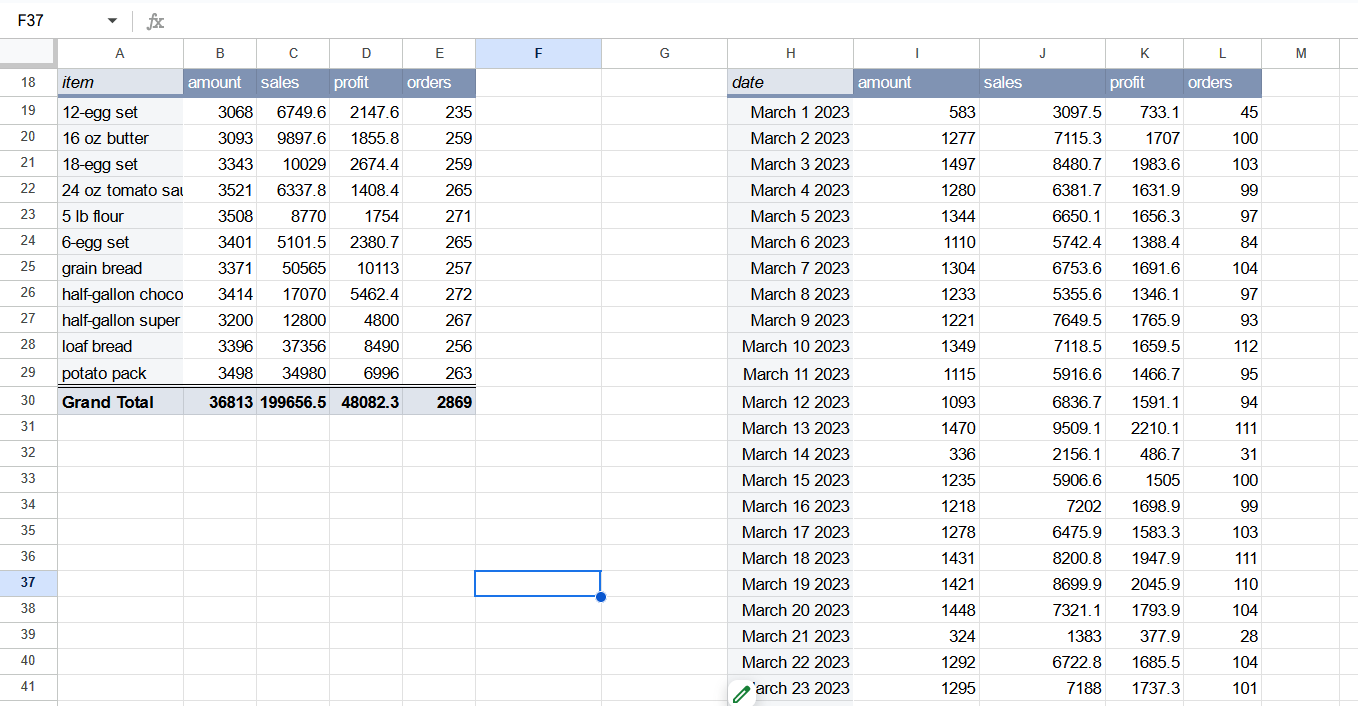The height and width of the screenshot is (706, 1358).
Task: Select the grain bread item cell
Action: tap(120, 268)
